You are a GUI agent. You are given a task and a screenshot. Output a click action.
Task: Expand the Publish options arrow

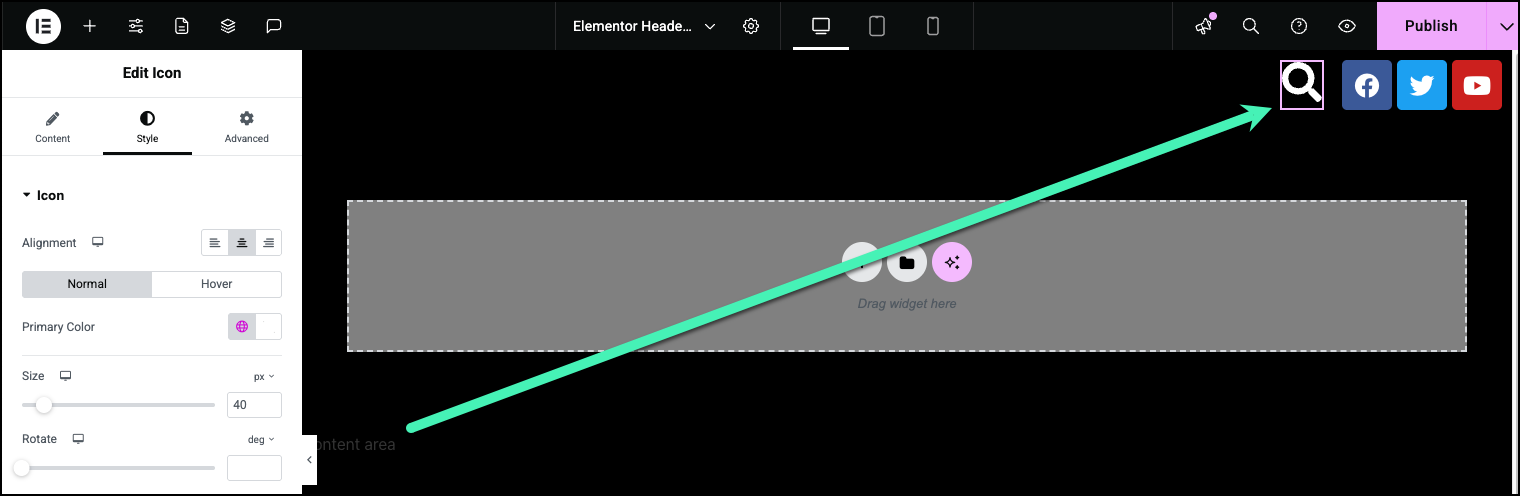tap(1505, 26)
